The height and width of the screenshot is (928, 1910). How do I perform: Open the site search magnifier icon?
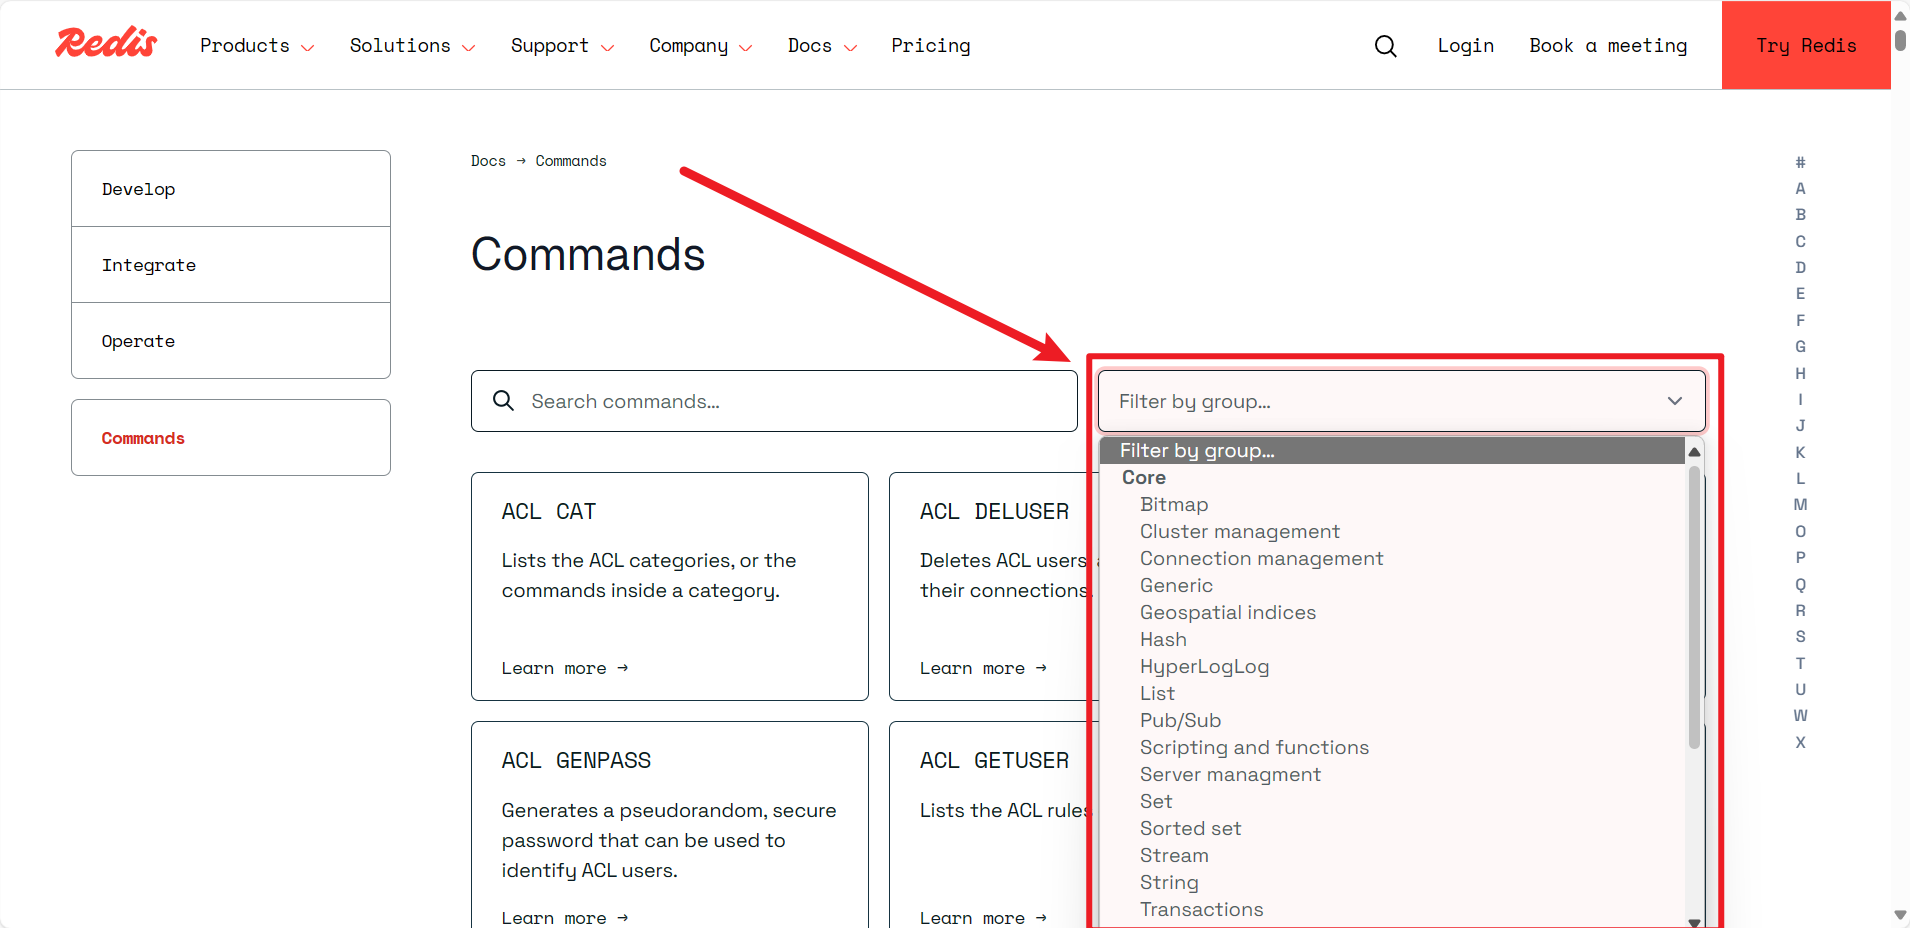(x=1385, y=46)
